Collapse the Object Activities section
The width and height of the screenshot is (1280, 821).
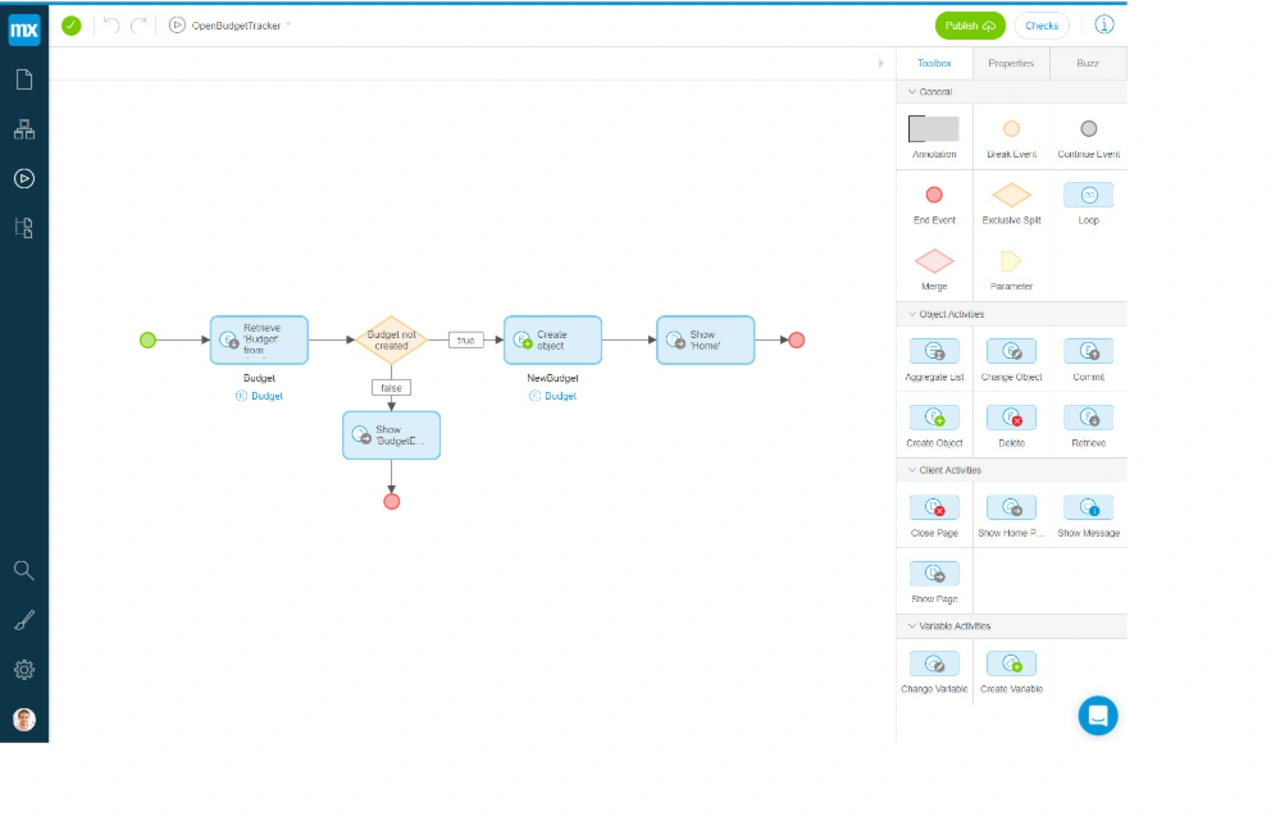pos(912,314)
